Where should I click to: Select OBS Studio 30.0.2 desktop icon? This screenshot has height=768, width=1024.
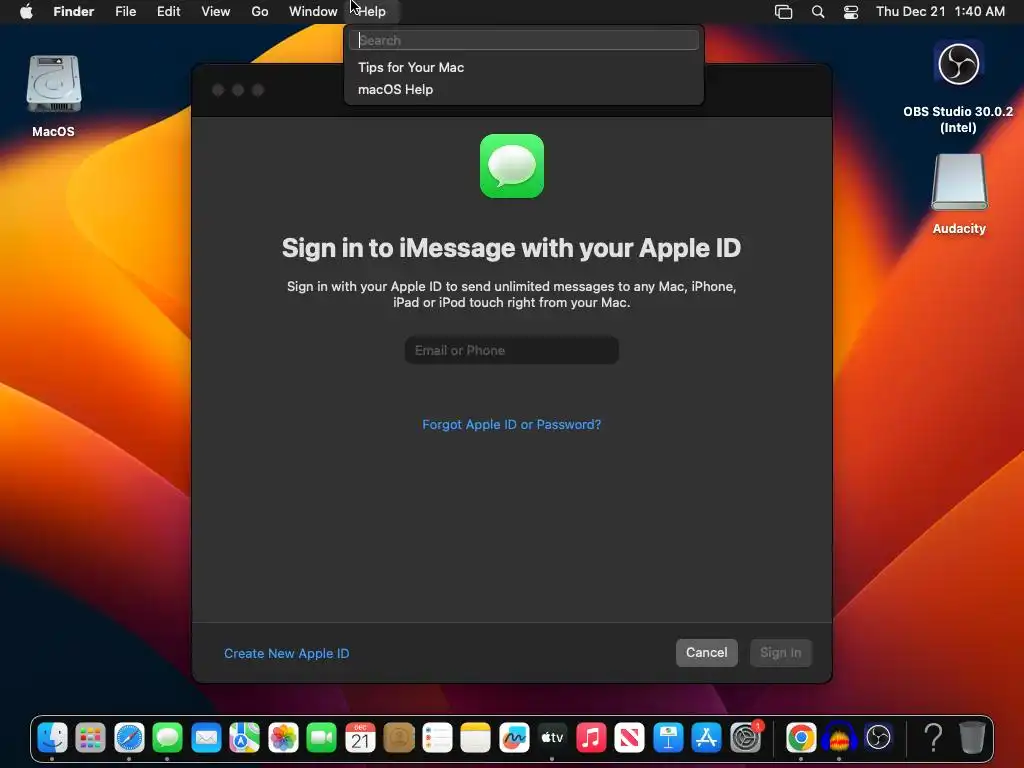(x=959, y=63)
